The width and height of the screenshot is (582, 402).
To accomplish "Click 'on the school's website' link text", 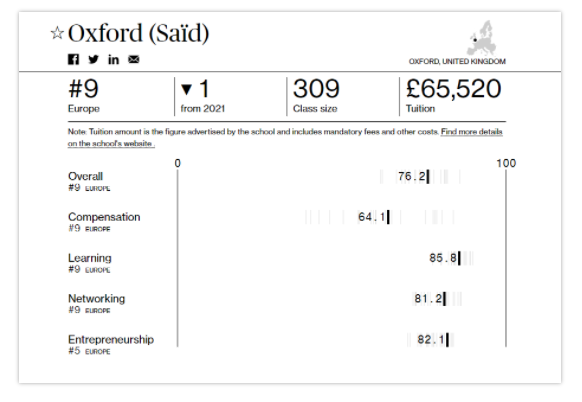I will (111, 144).
